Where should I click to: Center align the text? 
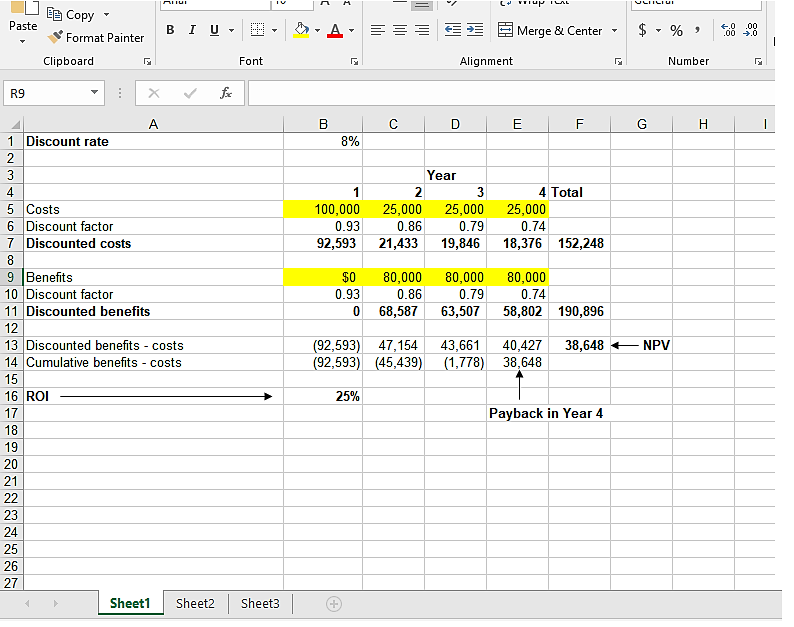(x=400, y=30)
